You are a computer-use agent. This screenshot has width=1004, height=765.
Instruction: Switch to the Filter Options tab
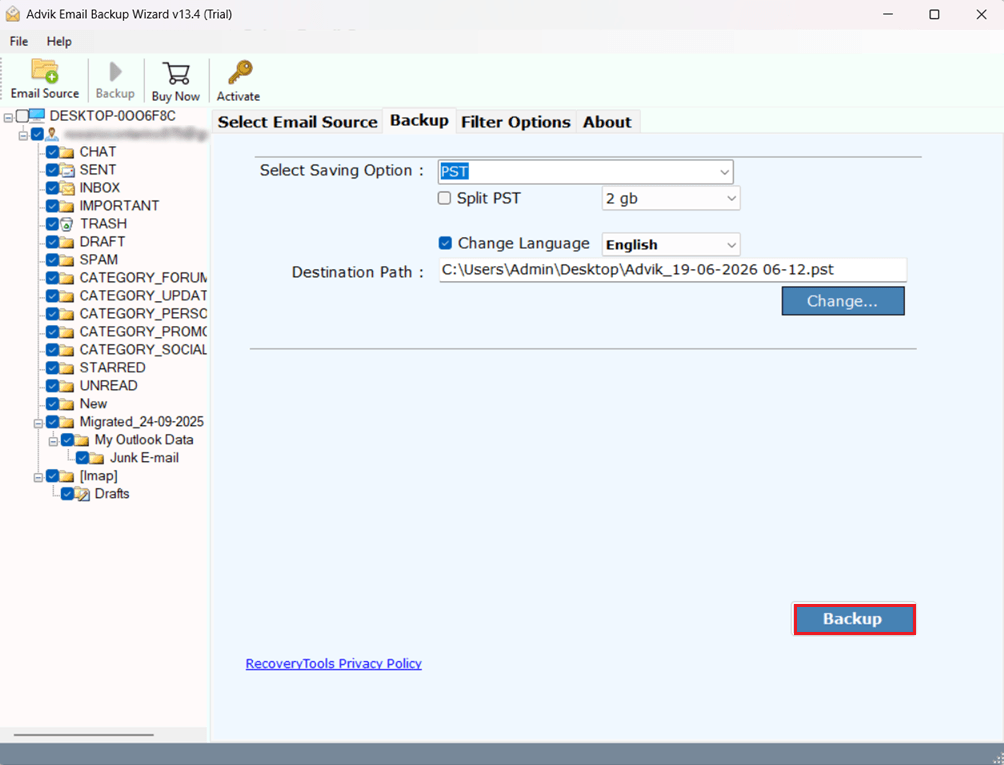(515, 122)
